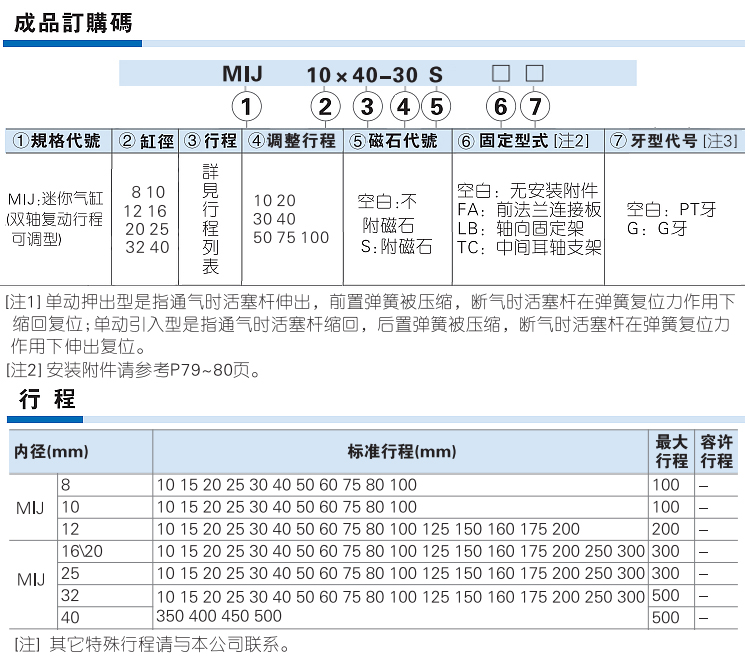The image size is (750, 658).
Task: Click circled number 7 below second empty box
Action: [535, 106]
